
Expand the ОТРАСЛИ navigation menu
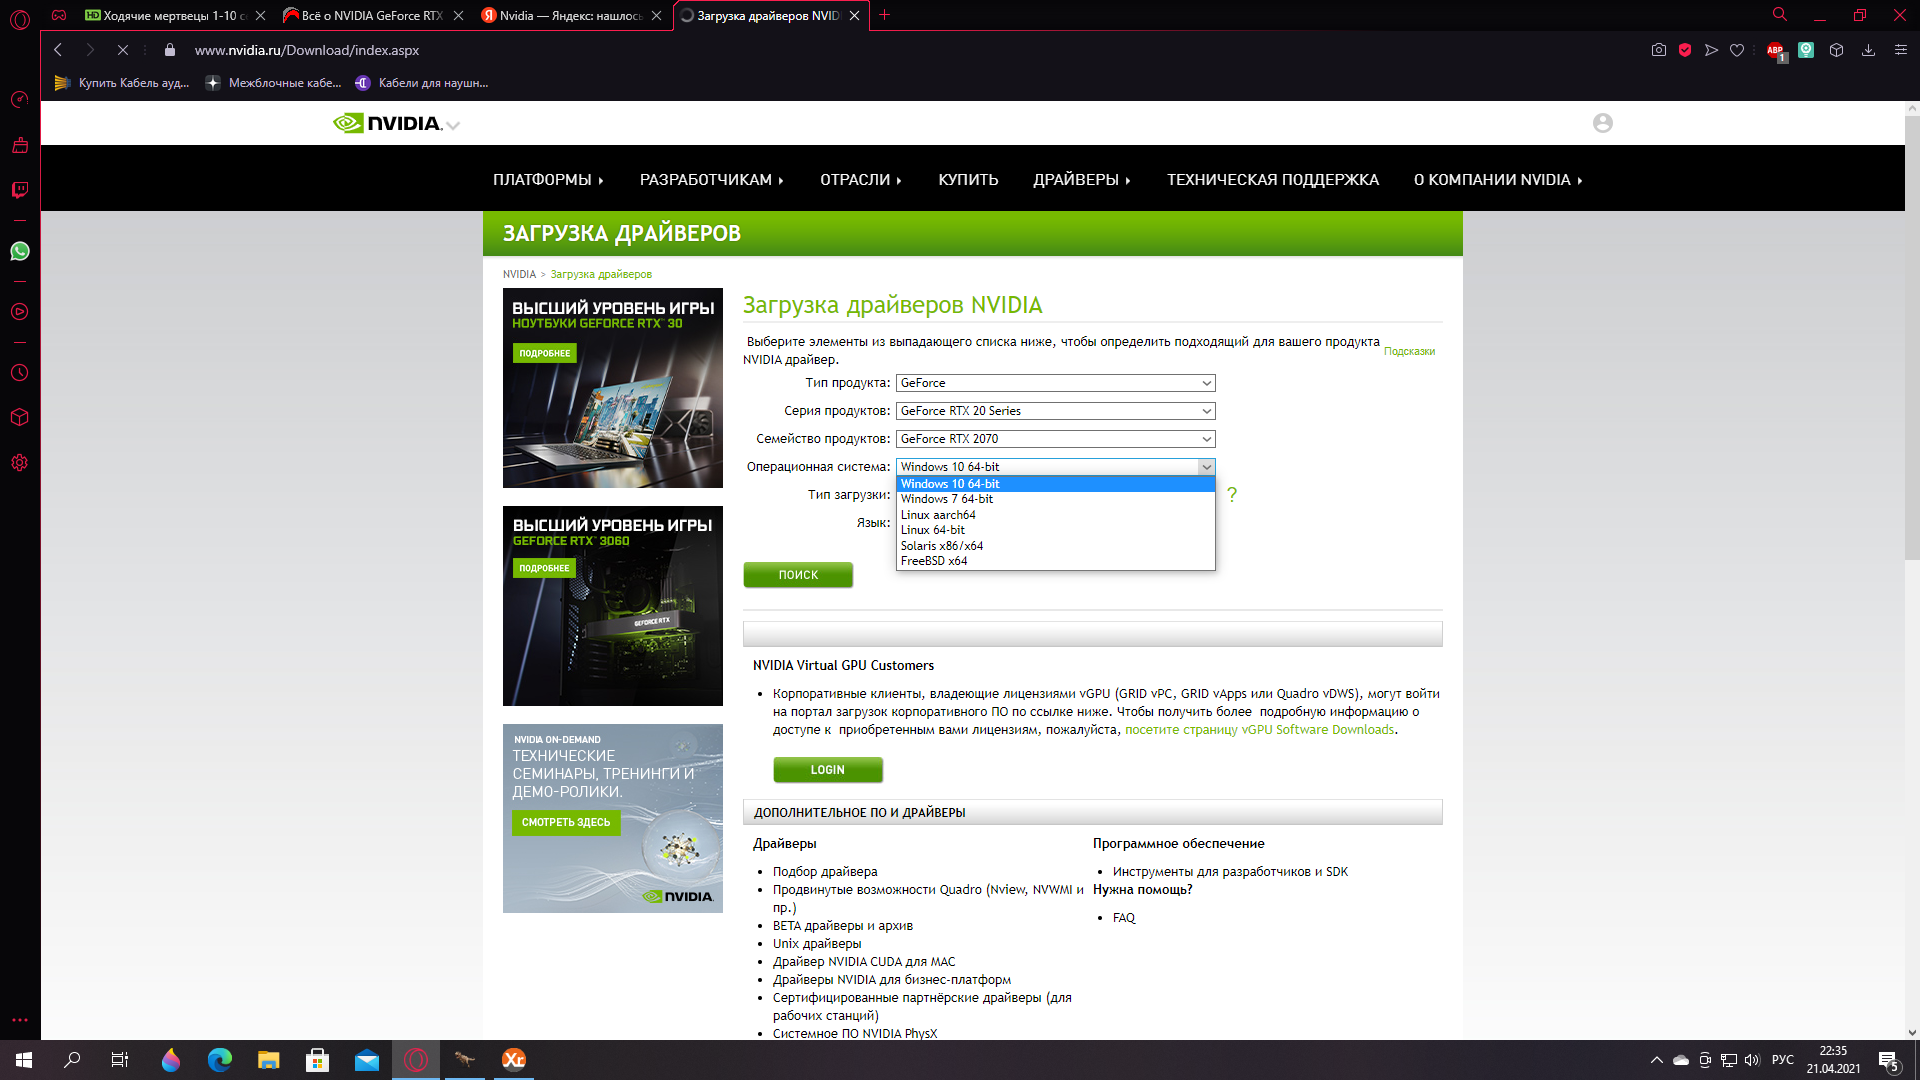(x=861, y=180)
